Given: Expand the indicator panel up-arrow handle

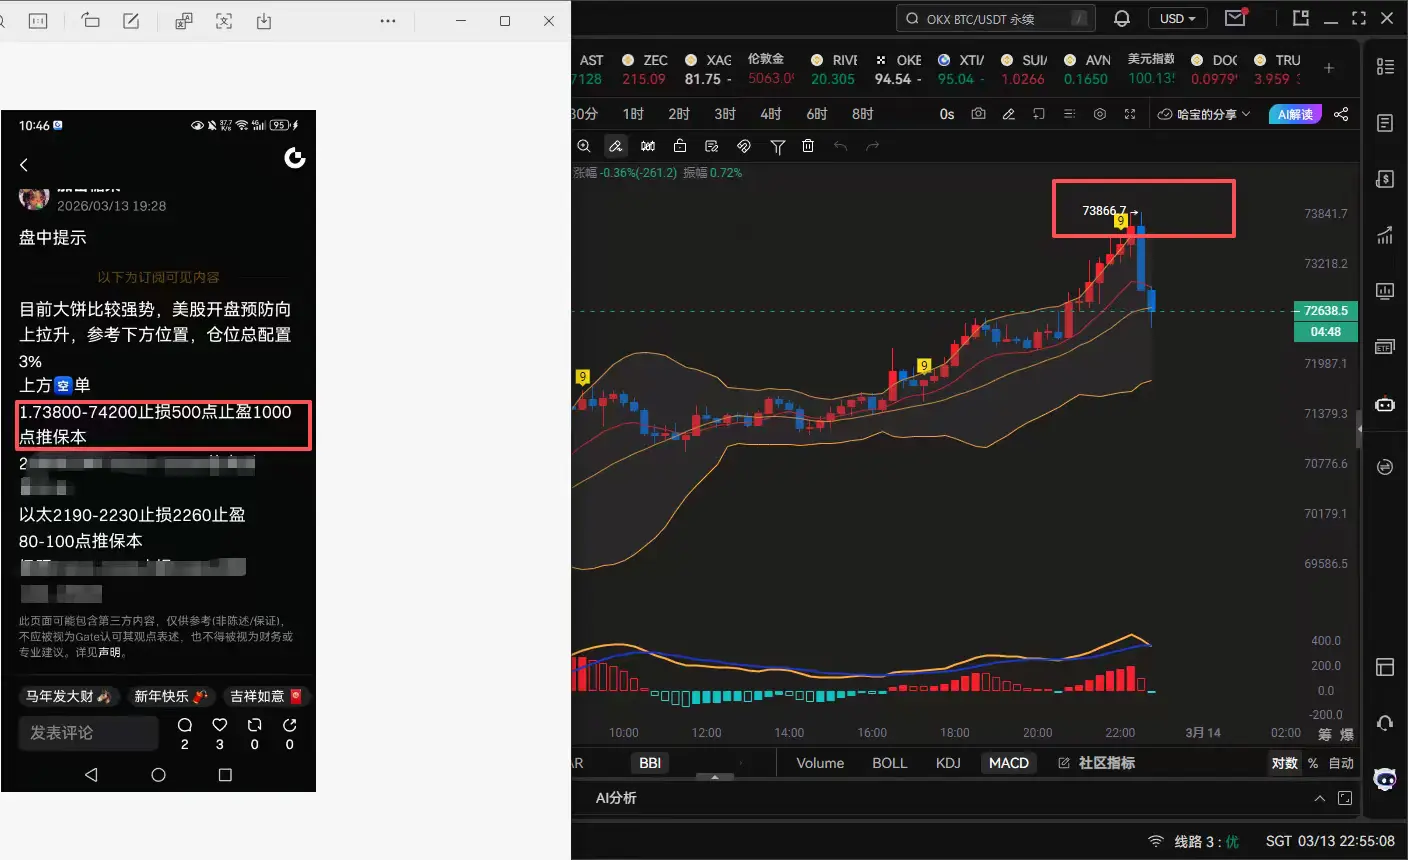Looking at the screenshot, I should pyautogui.click(x=715, y=776).
